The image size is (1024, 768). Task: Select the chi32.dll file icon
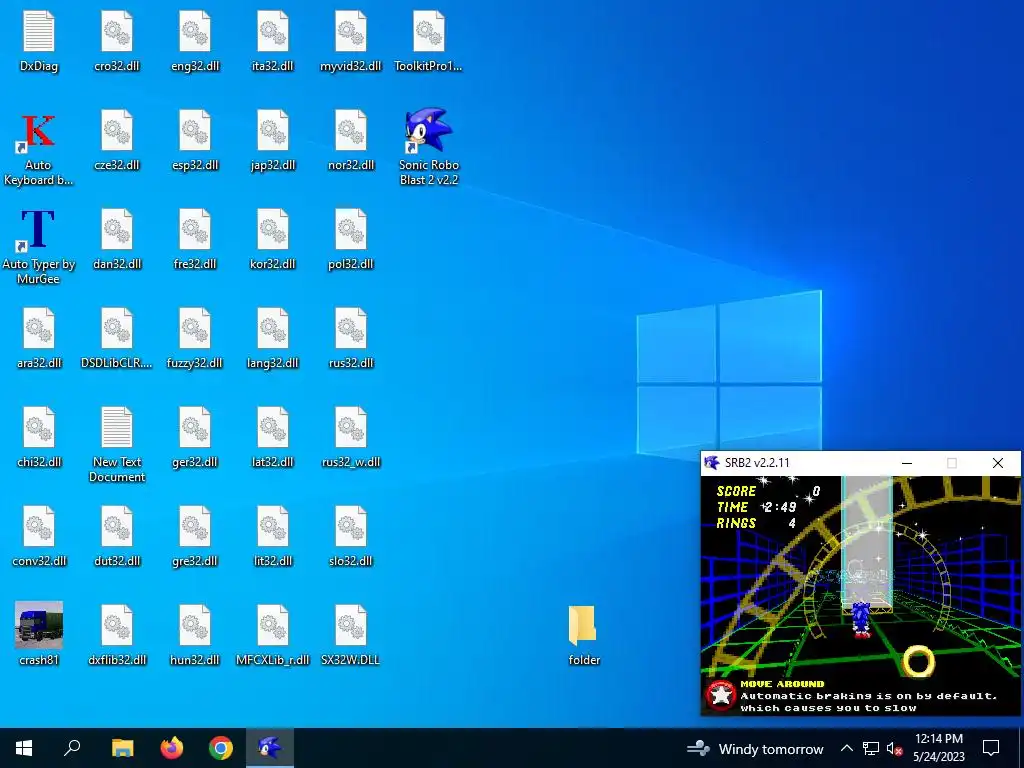(x=39, y=428)
